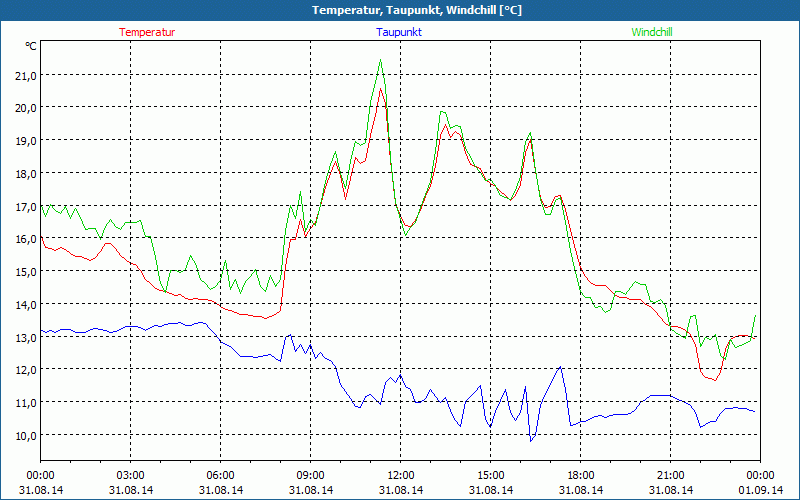800x500 pixels.
Task: Click the 15:00 time axis label
Action: (x=490, y=476)
